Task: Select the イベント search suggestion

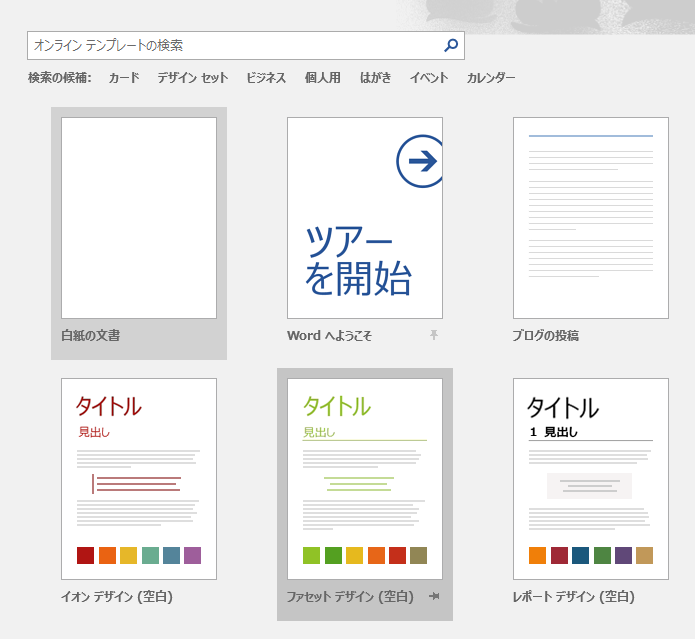Action: tap(429, 78)
